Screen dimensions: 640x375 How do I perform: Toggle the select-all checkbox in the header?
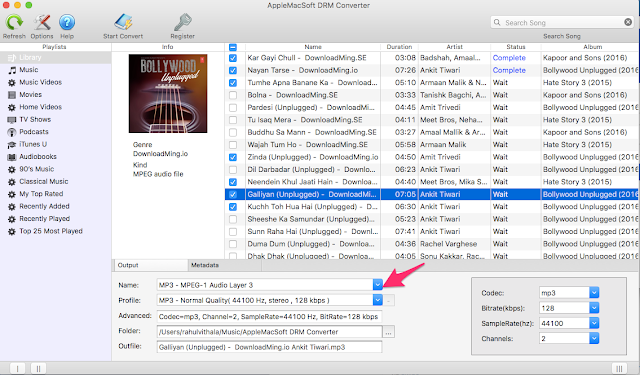(x=233, y=47)
